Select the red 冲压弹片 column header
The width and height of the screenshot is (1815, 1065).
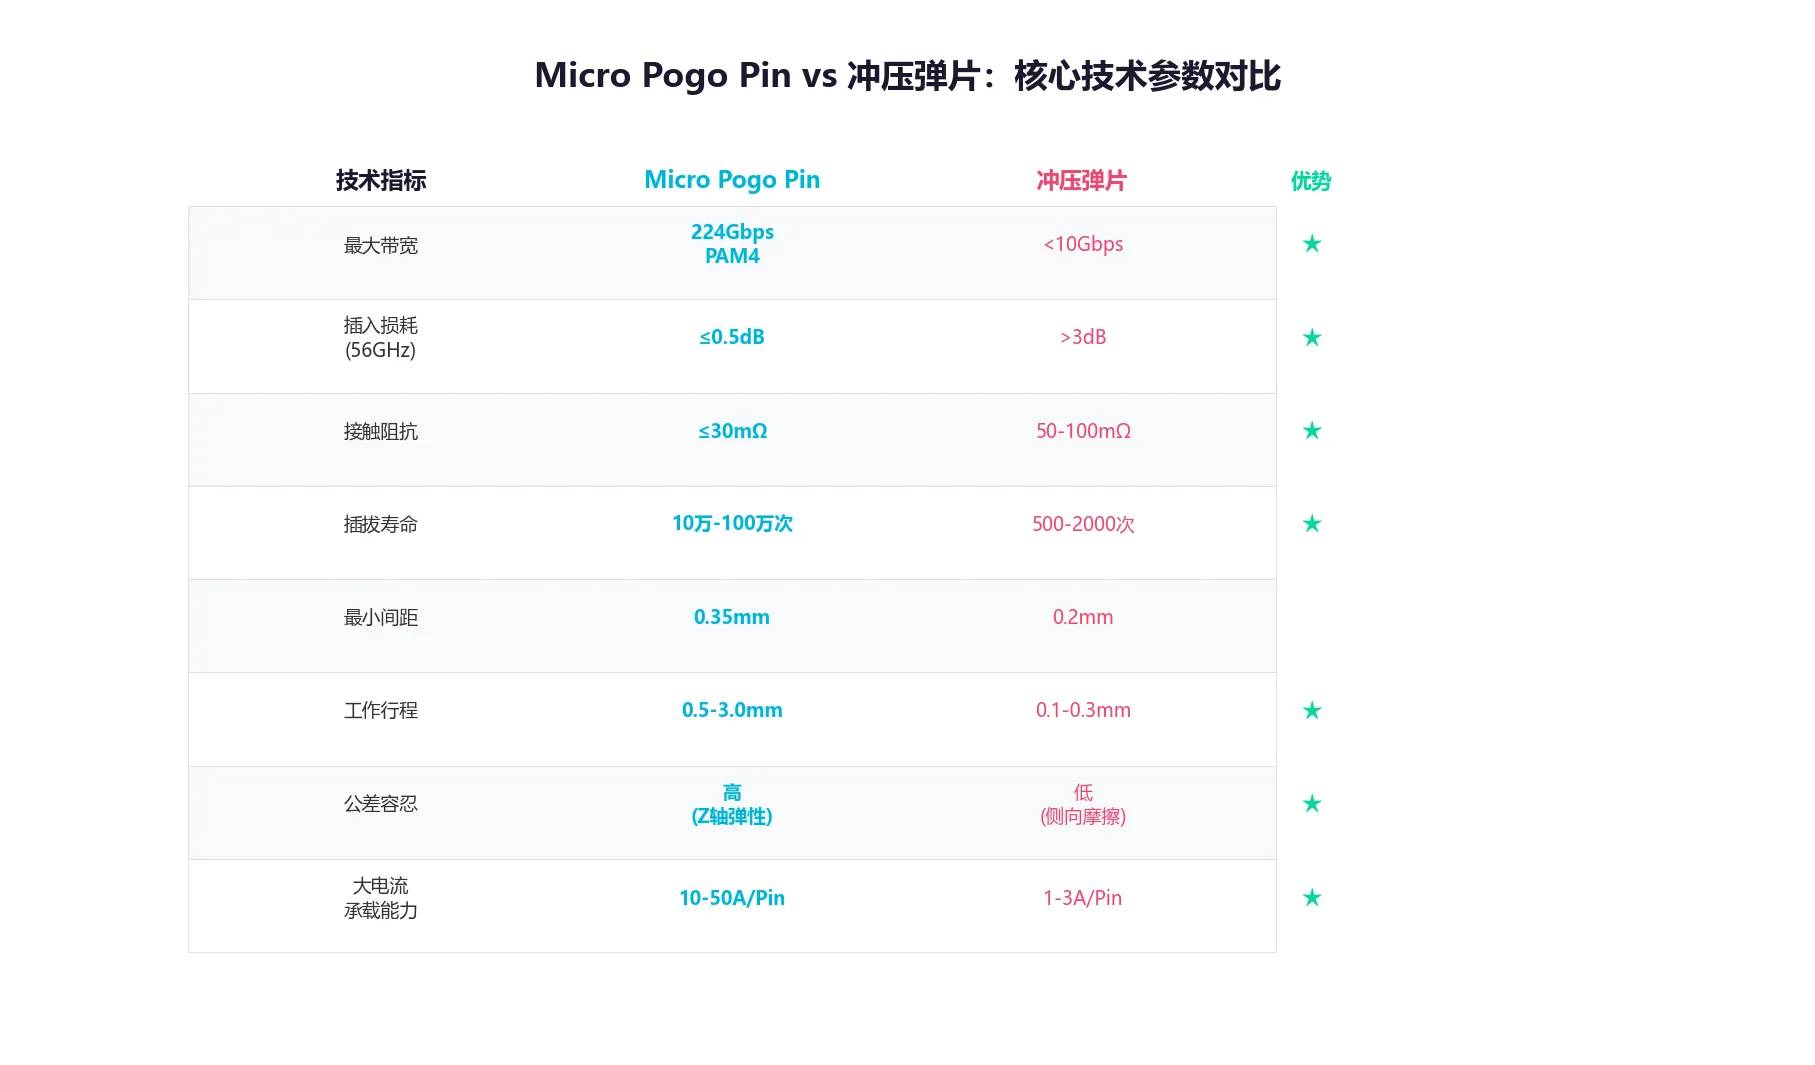[1082, 181]
